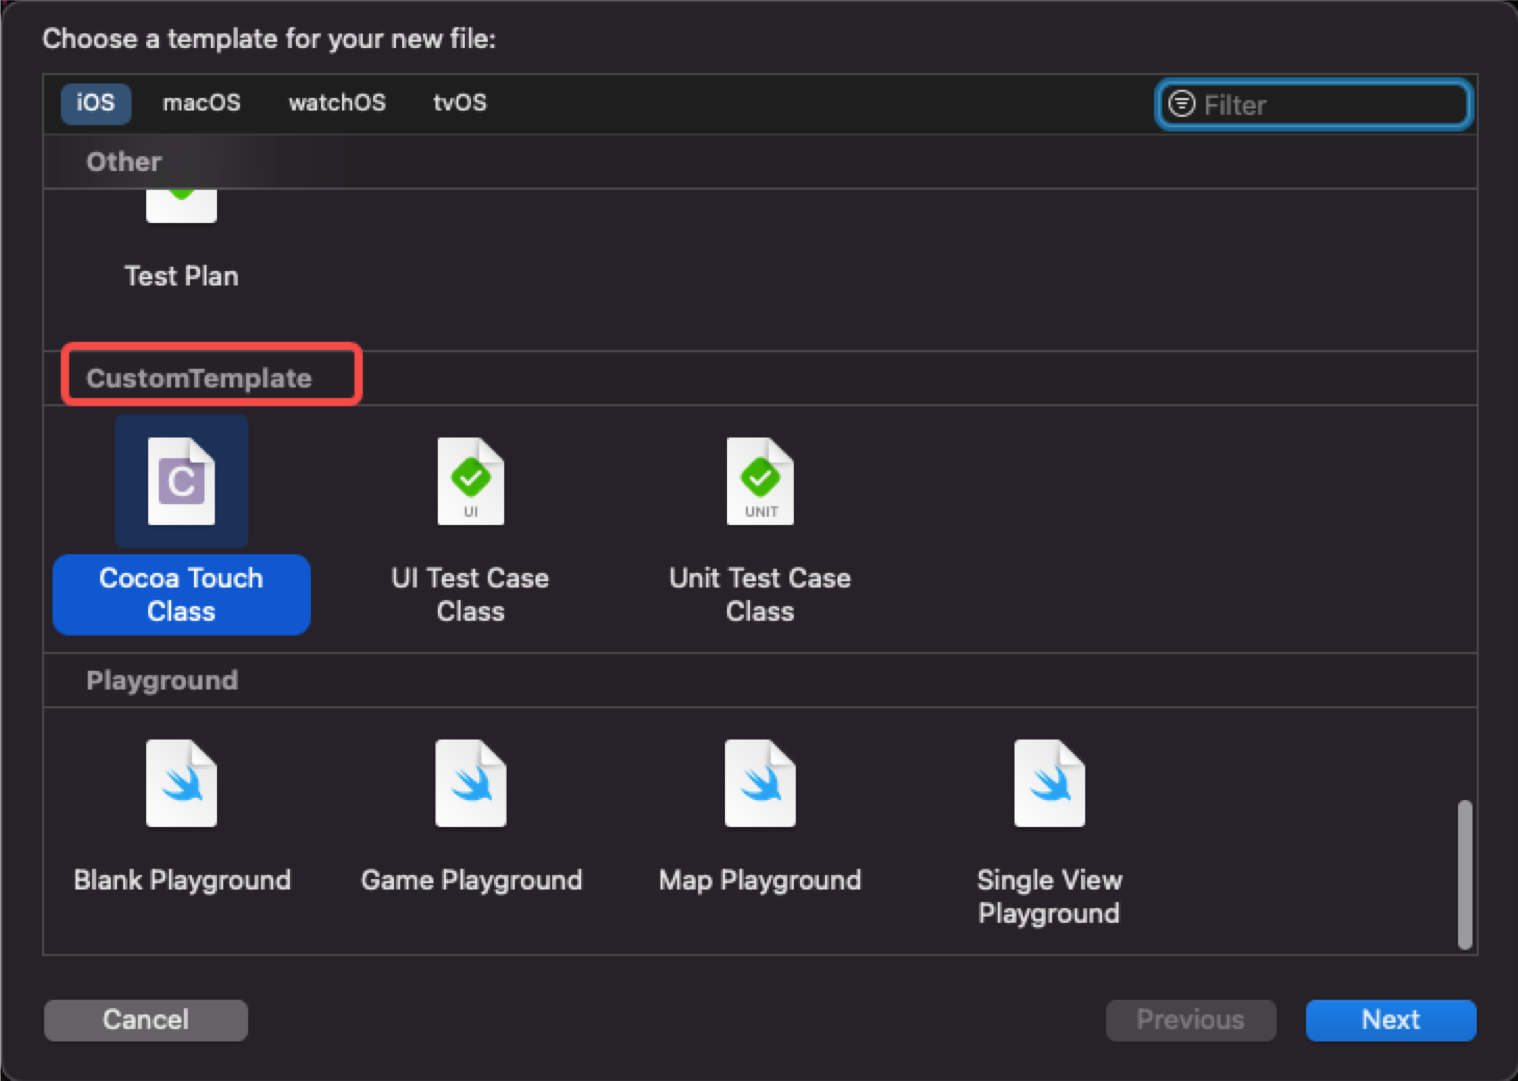Viewport: 1518px width, 1081px height.
Task: Click the Other section header
Action: [124, 161]
